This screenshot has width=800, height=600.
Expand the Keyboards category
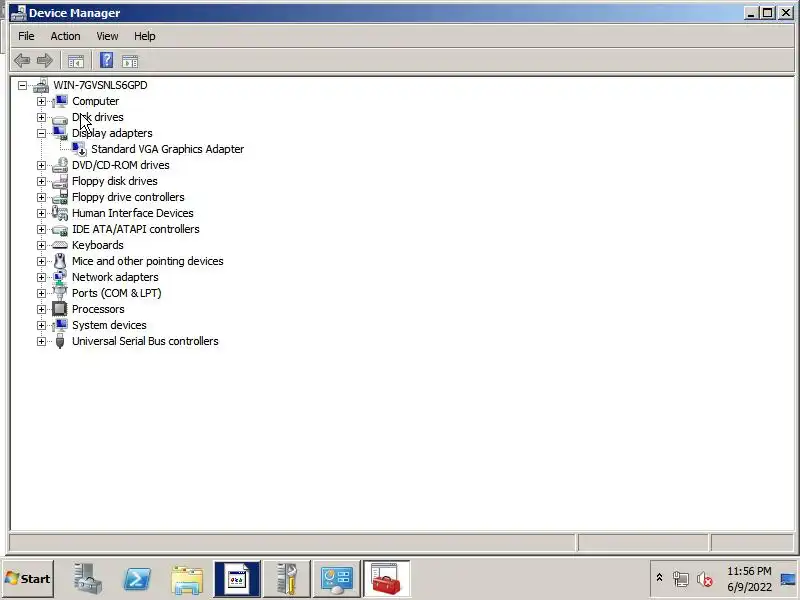tap(41, 245)
